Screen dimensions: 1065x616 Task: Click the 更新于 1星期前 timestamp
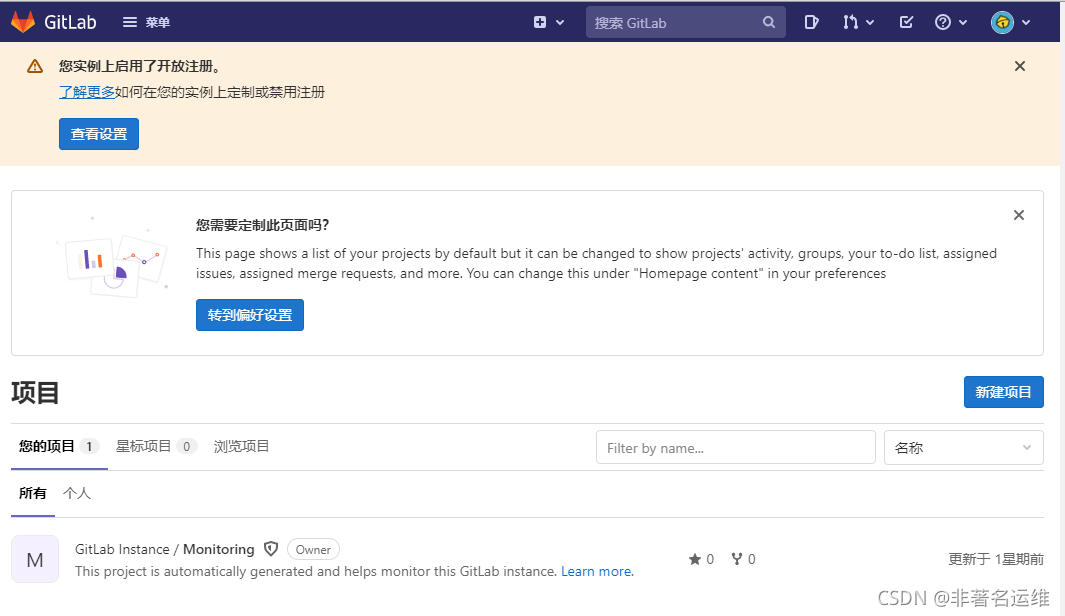[x=996, y=559]
